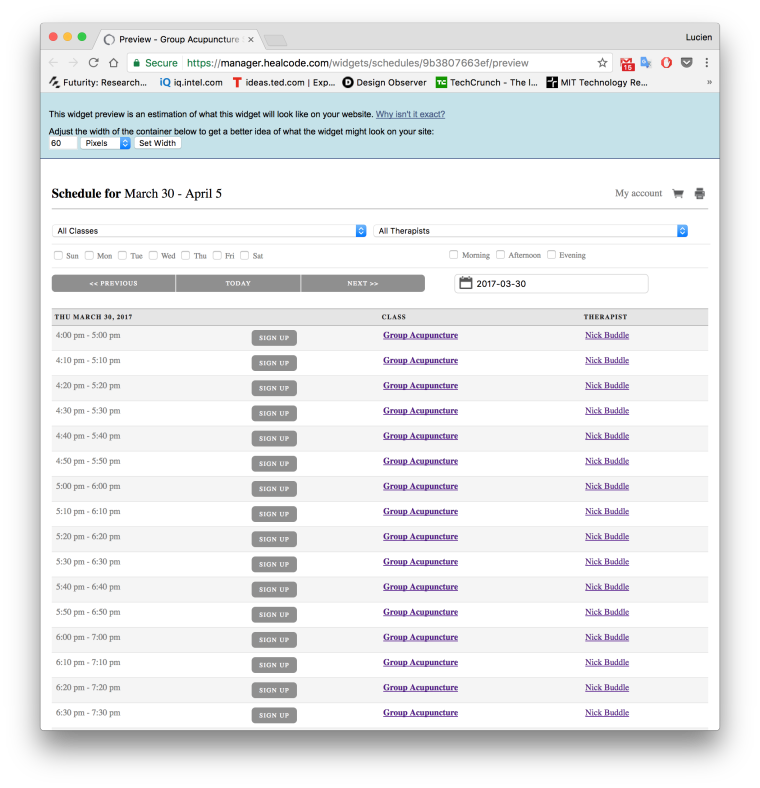Check the Sun day filter checkbox
Image resolution: width=760 pixels, height=788 pixels.
[x=58, y=256]
